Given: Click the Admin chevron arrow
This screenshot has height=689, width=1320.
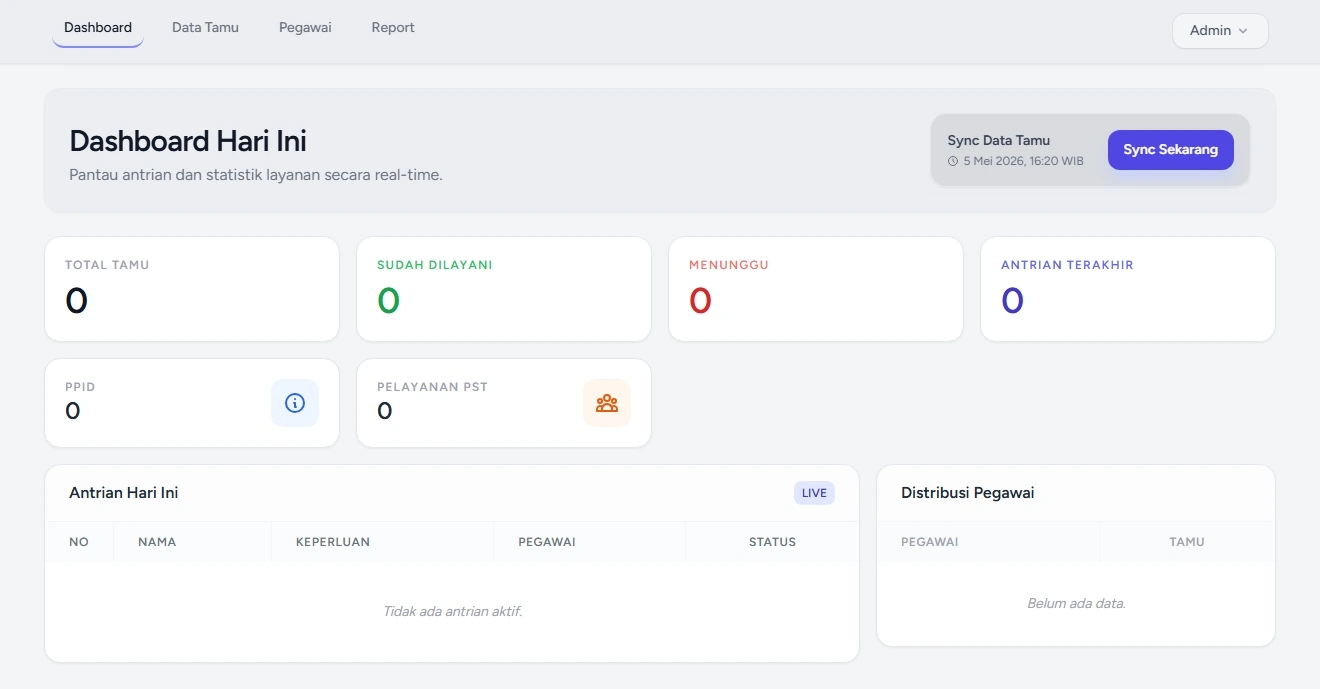Looking at the screenshot, I should tap(1243, 31).
